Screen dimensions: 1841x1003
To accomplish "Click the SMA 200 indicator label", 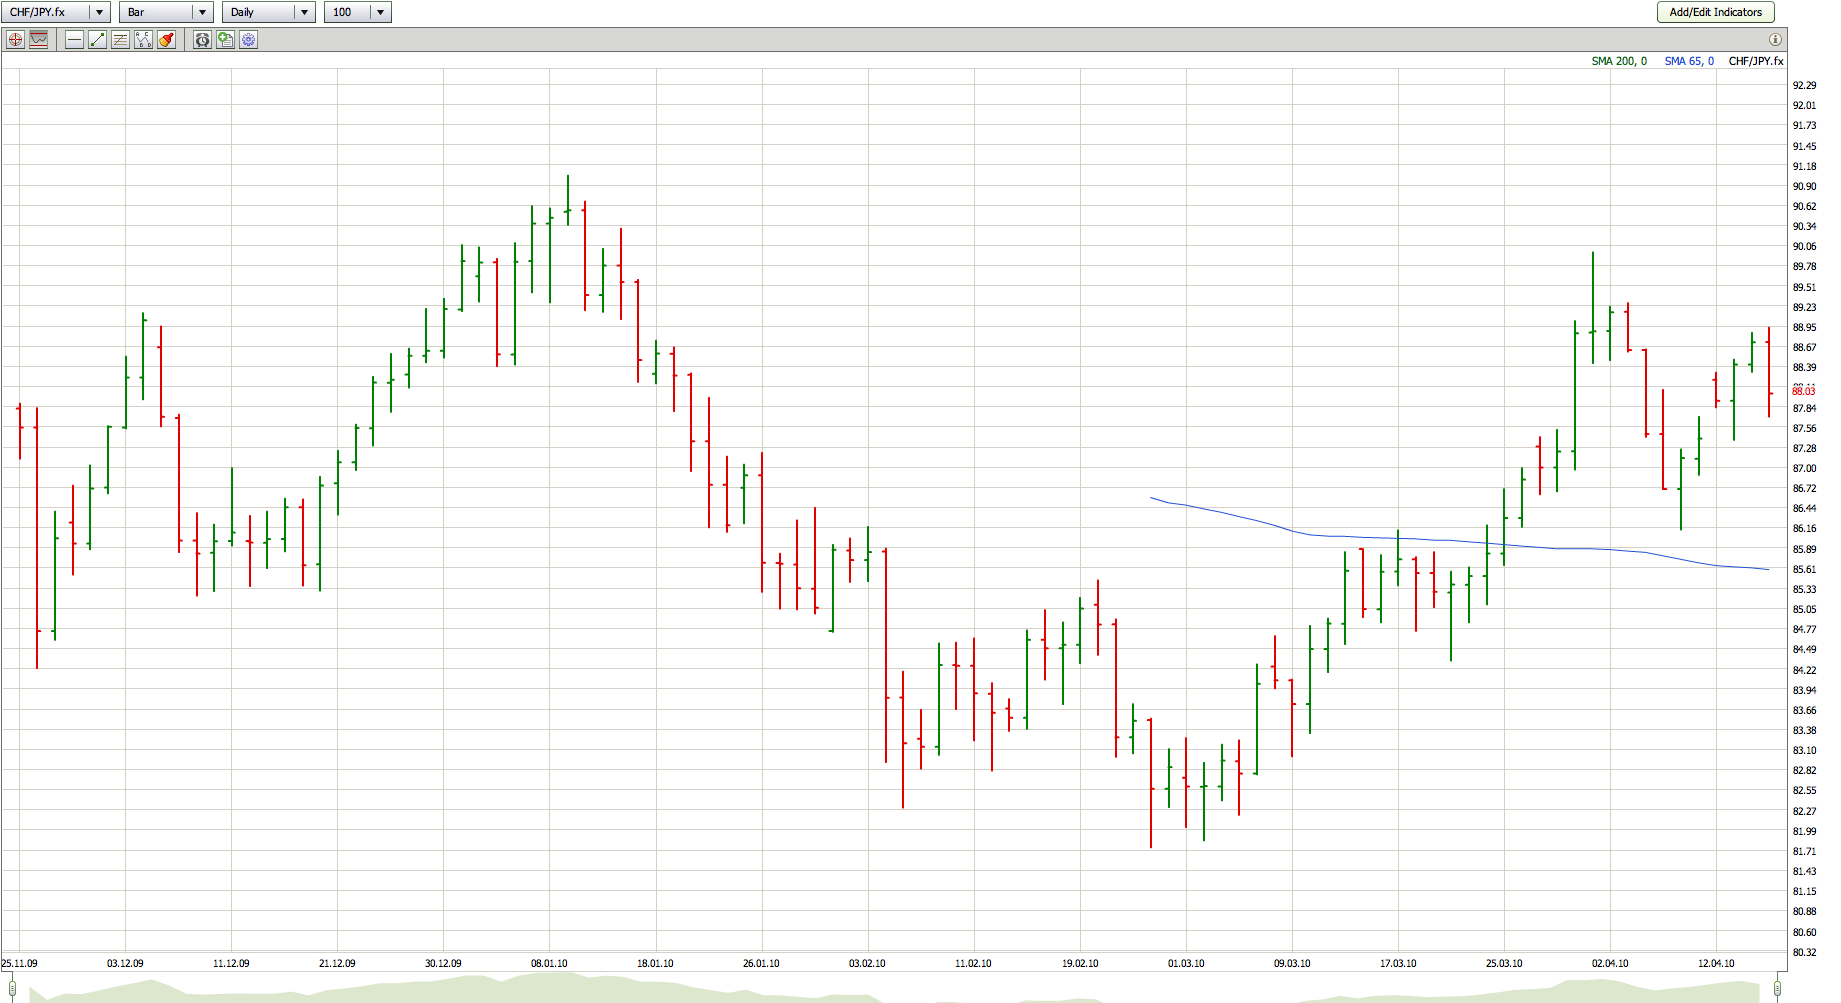I will point(1618,61).
